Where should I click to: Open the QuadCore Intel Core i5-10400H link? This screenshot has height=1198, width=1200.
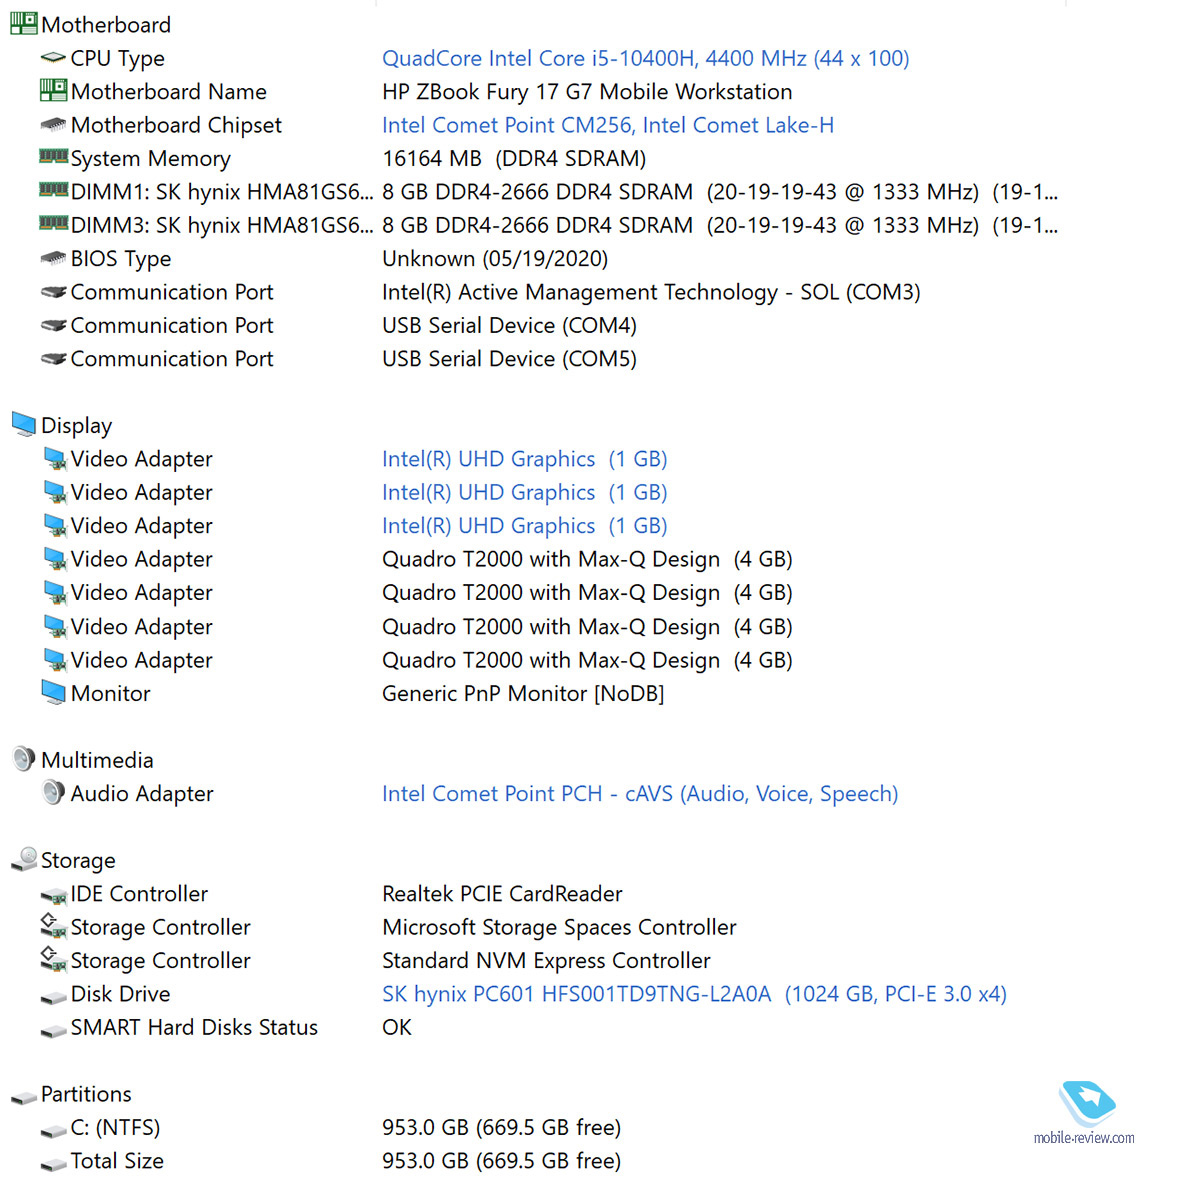(x=645, y=58)
